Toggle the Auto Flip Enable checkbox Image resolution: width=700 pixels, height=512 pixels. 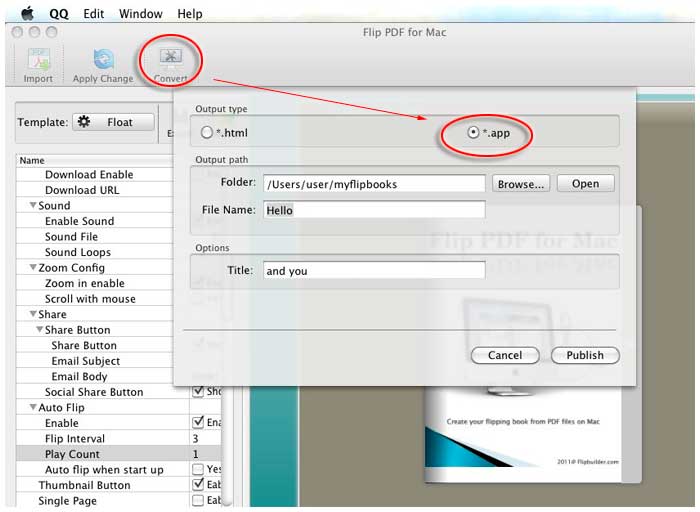coord(198,422)
